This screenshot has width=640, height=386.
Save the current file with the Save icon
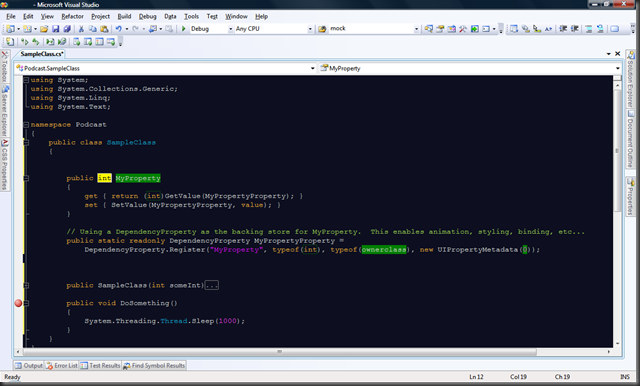click(x=56, y=29)
